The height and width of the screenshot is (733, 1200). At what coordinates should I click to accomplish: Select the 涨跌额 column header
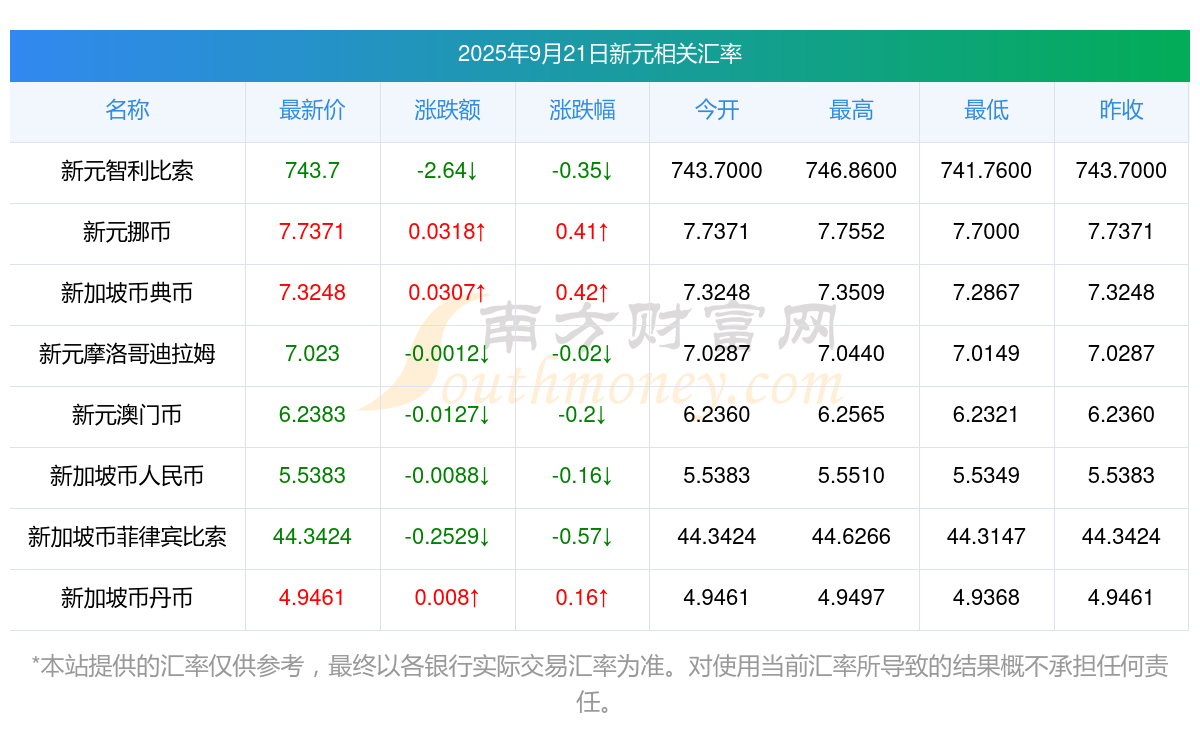tap(447, 110)
